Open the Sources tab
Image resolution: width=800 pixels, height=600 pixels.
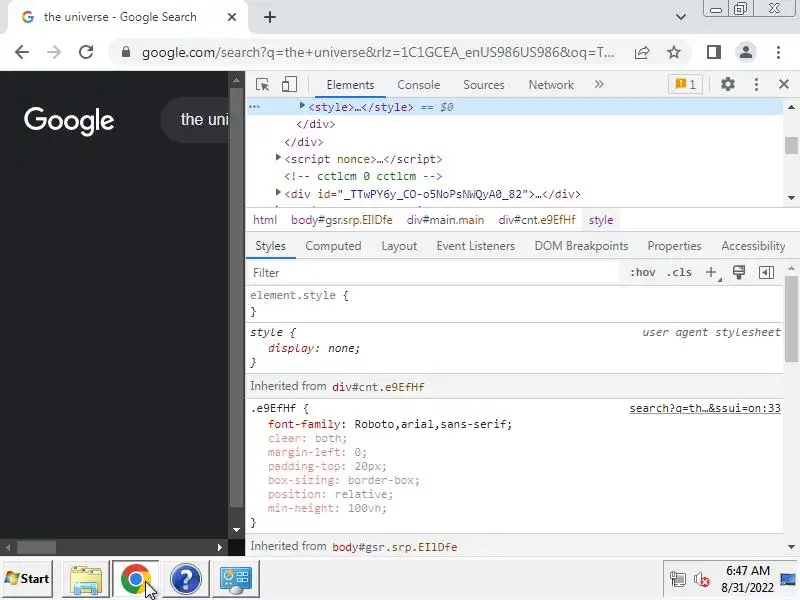pos(484,85)
